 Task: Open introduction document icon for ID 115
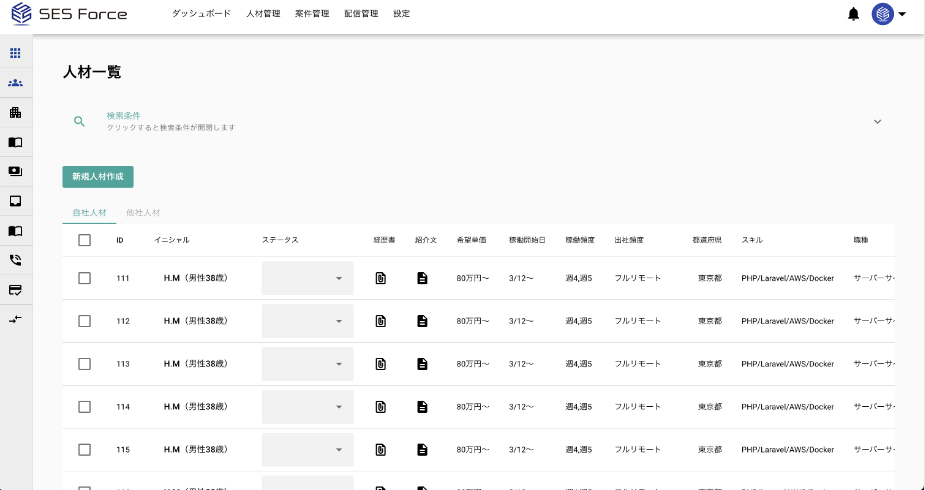(x=422, y=450)
